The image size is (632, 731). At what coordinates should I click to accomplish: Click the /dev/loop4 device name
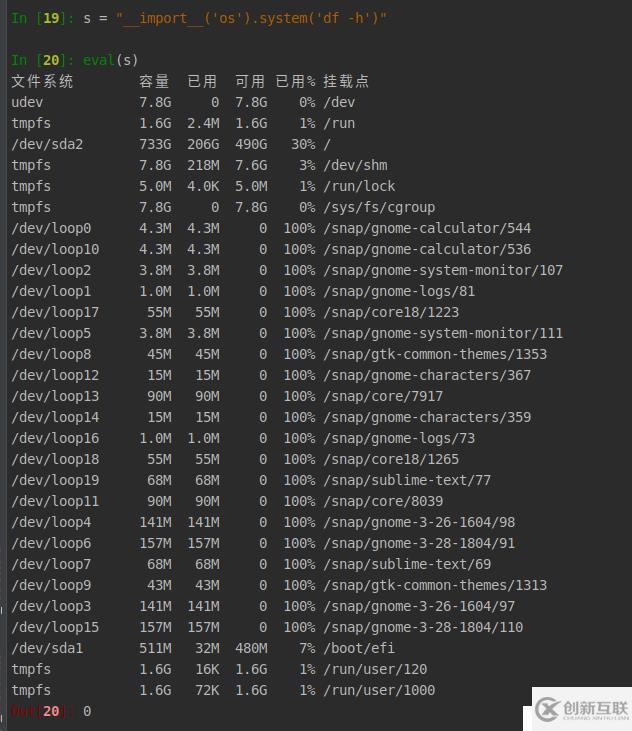pos(51,522)
